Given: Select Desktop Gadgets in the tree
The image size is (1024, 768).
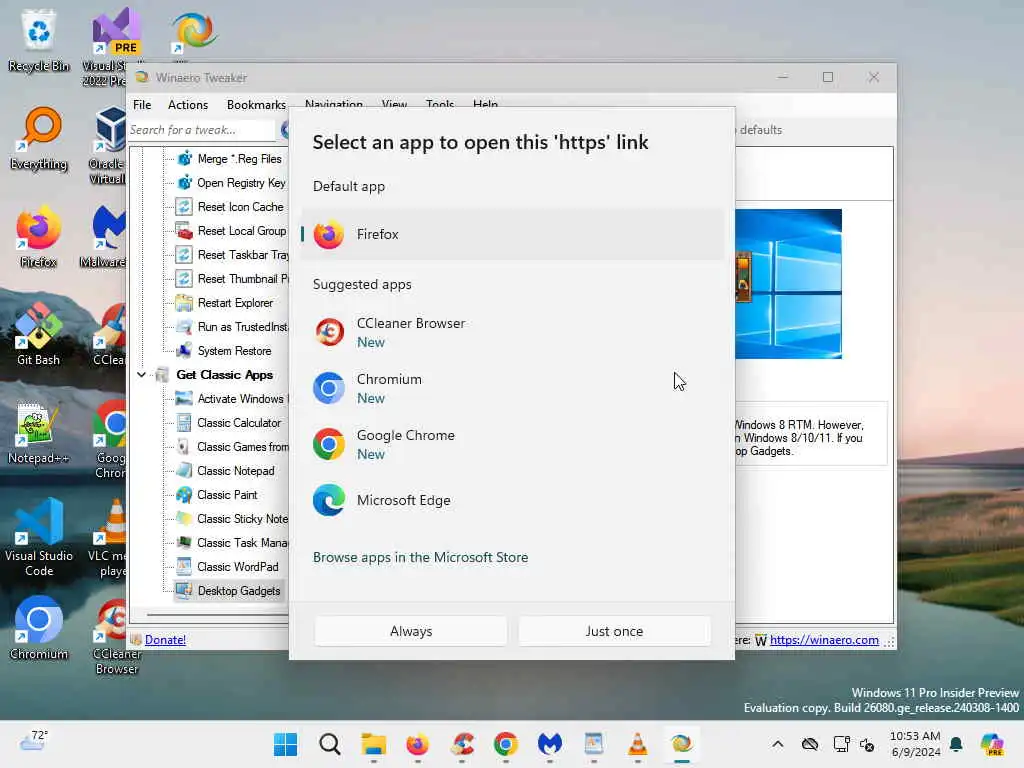Looking at the screenshot, I should pyautogui.click(x=229, y=591).
